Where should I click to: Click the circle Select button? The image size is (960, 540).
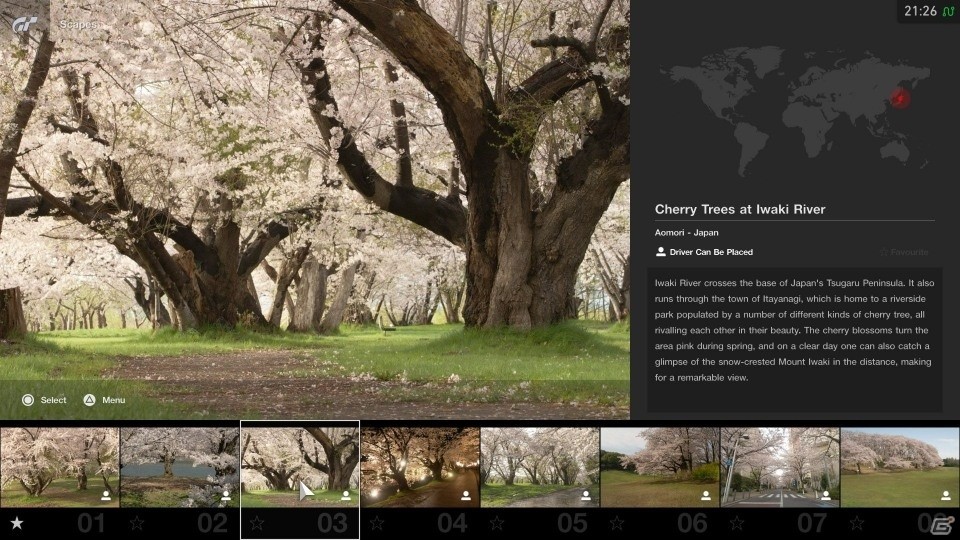pos(28,400)
